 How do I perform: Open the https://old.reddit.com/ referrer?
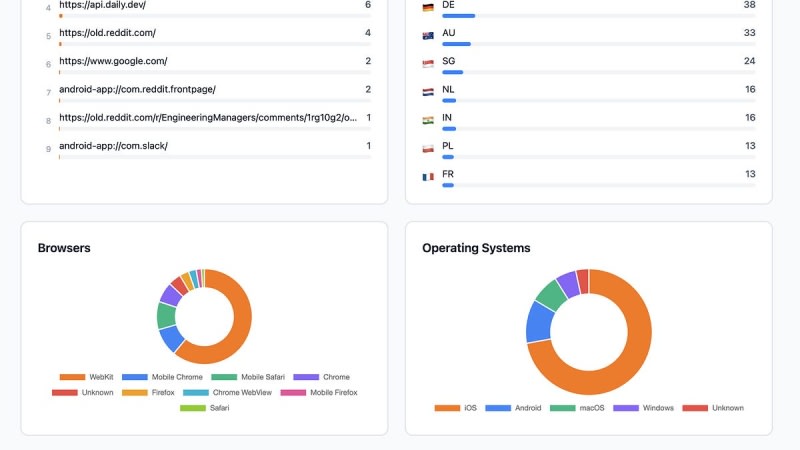[x=107, y=33]
